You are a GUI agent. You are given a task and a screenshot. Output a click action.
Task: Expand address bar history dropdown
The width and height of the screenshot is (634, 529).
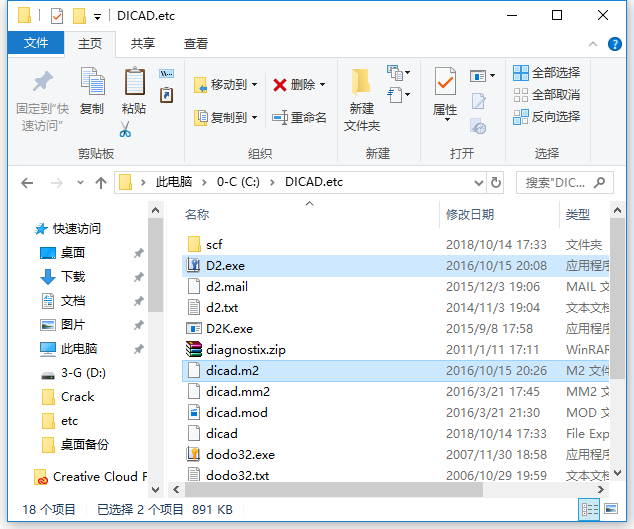coord(479,183)
